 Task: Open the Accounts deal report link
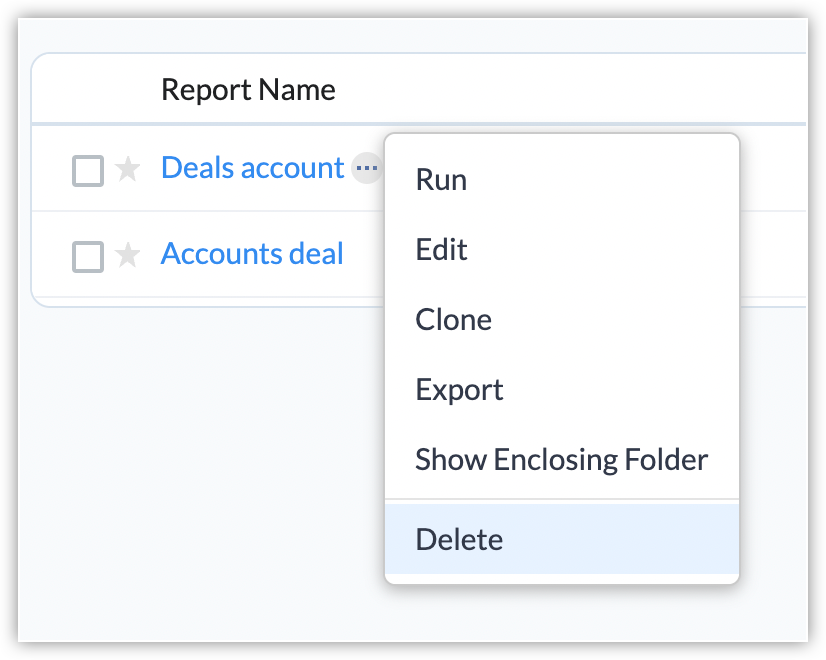[252, 254]
